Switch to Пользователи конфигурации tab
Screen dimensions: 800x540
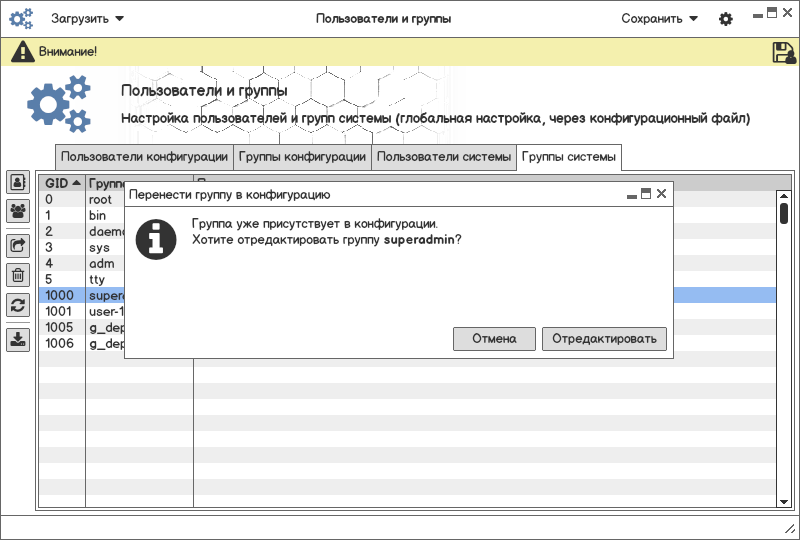[144, 157]
